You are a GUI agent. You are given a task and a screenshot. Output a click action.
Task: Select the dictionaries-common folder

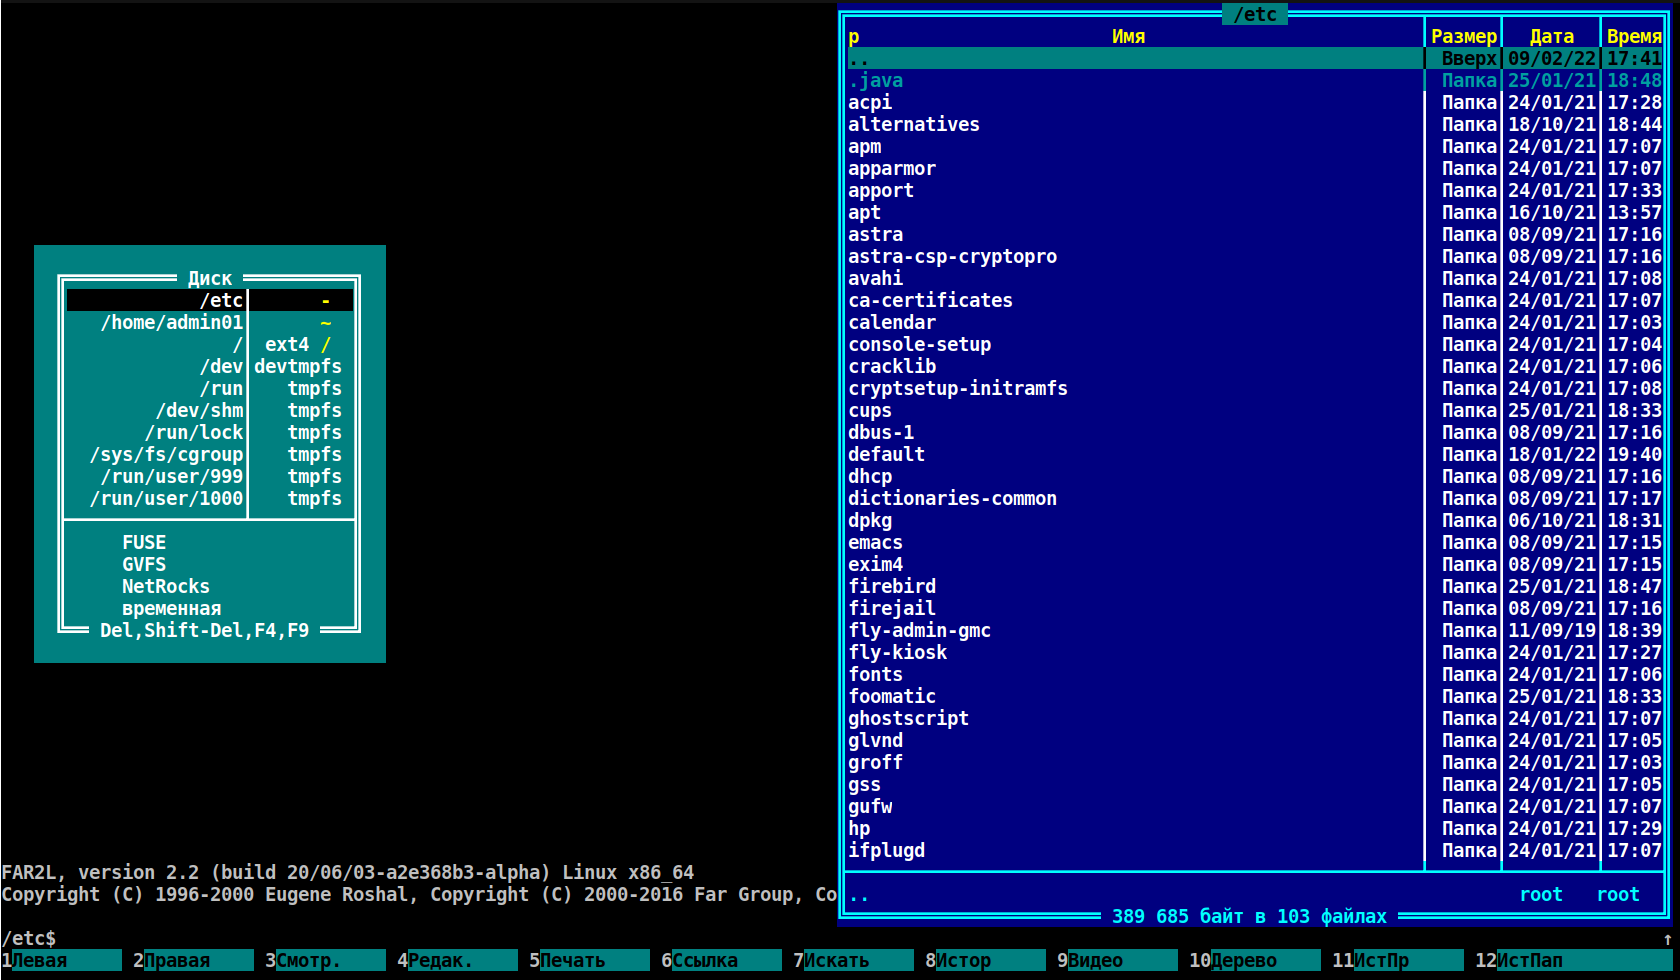click(x=1255, y=498)
